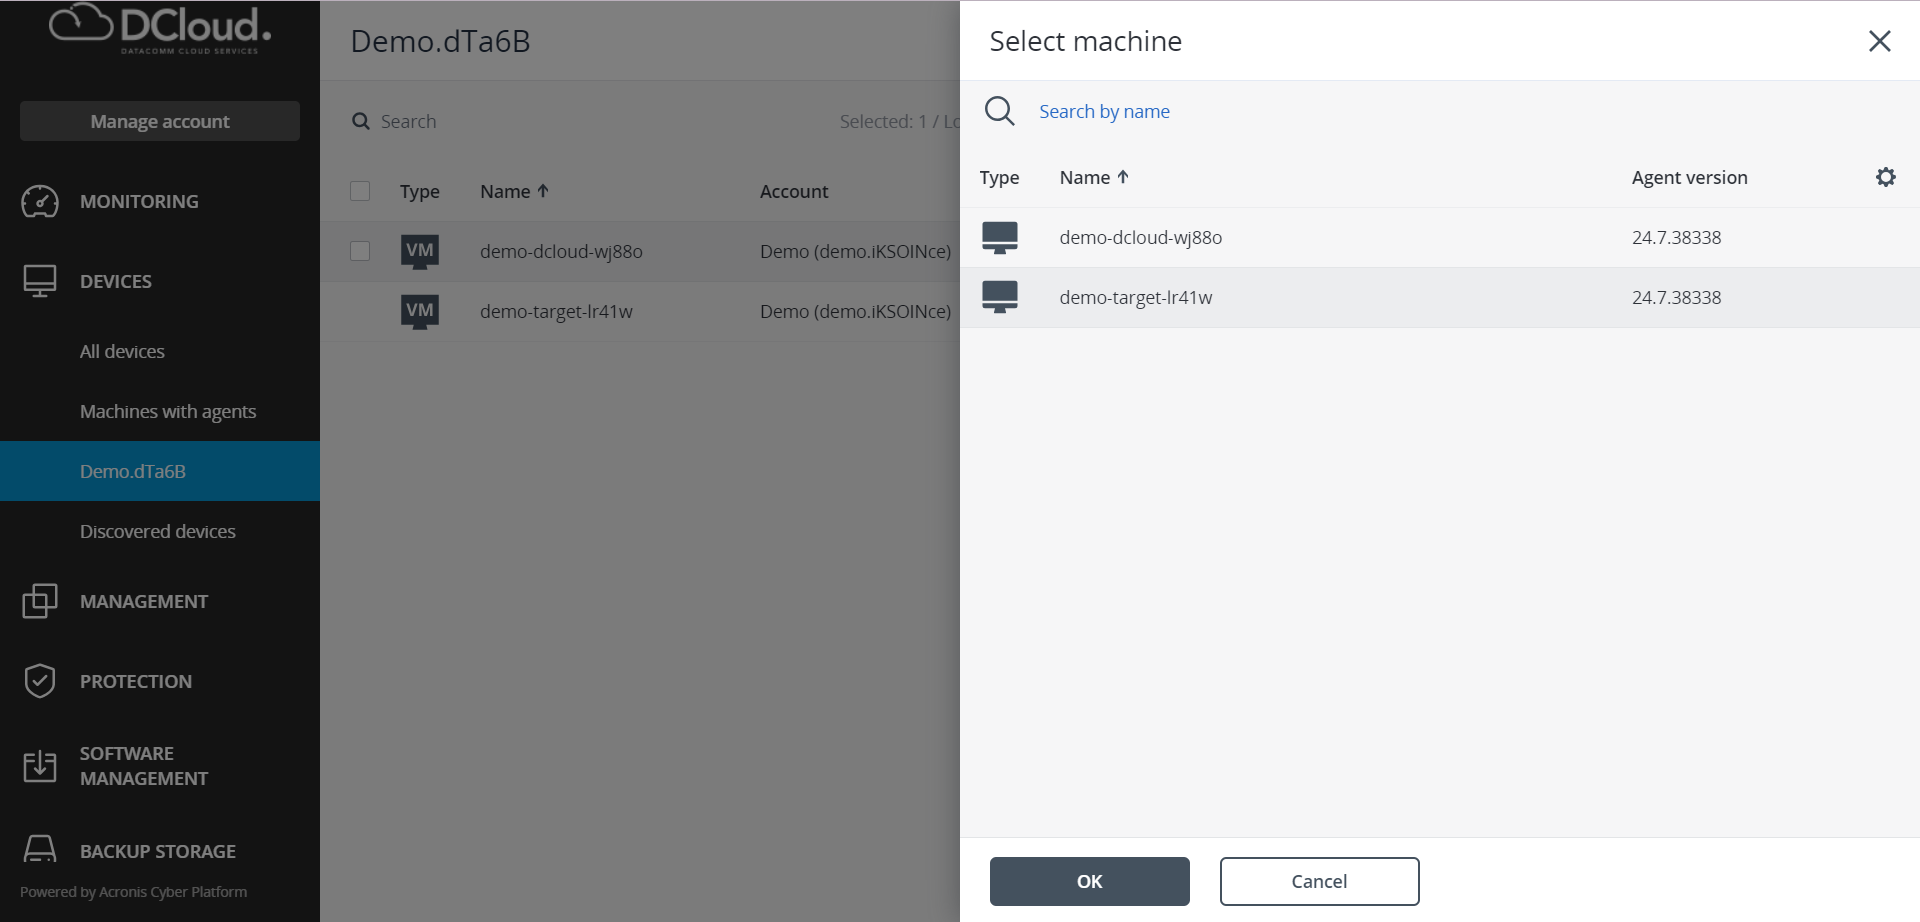Click the Management copies icon
This screenshot has height=922, width=1920.
(x=40, y=601)
